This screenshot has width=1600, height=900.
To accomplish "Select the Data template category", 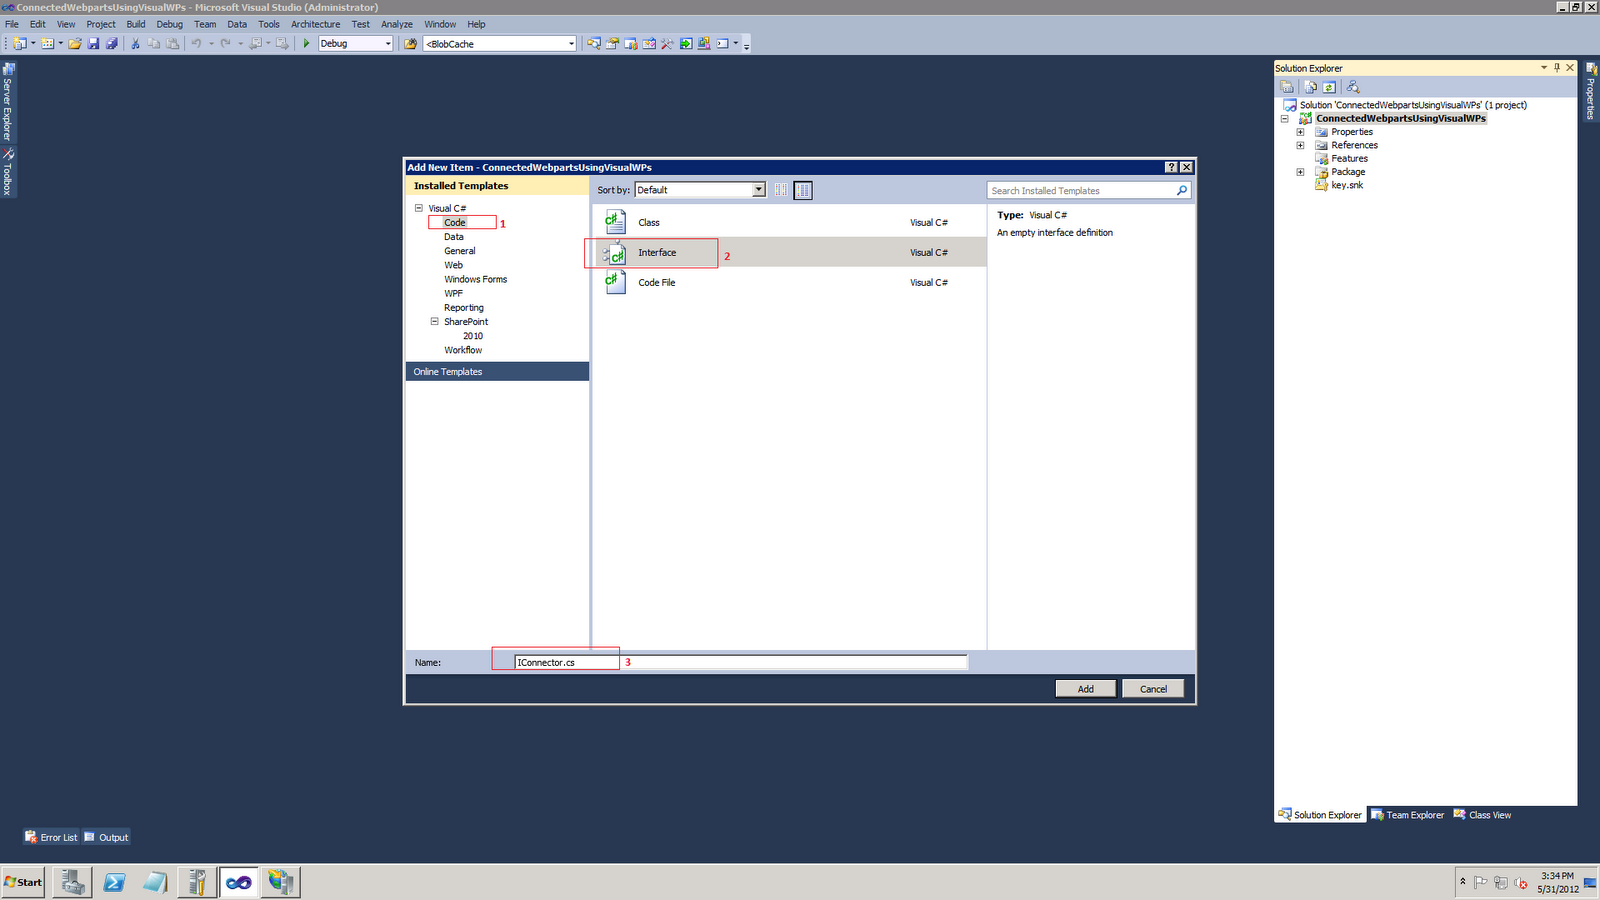I will tap(454, 237).
